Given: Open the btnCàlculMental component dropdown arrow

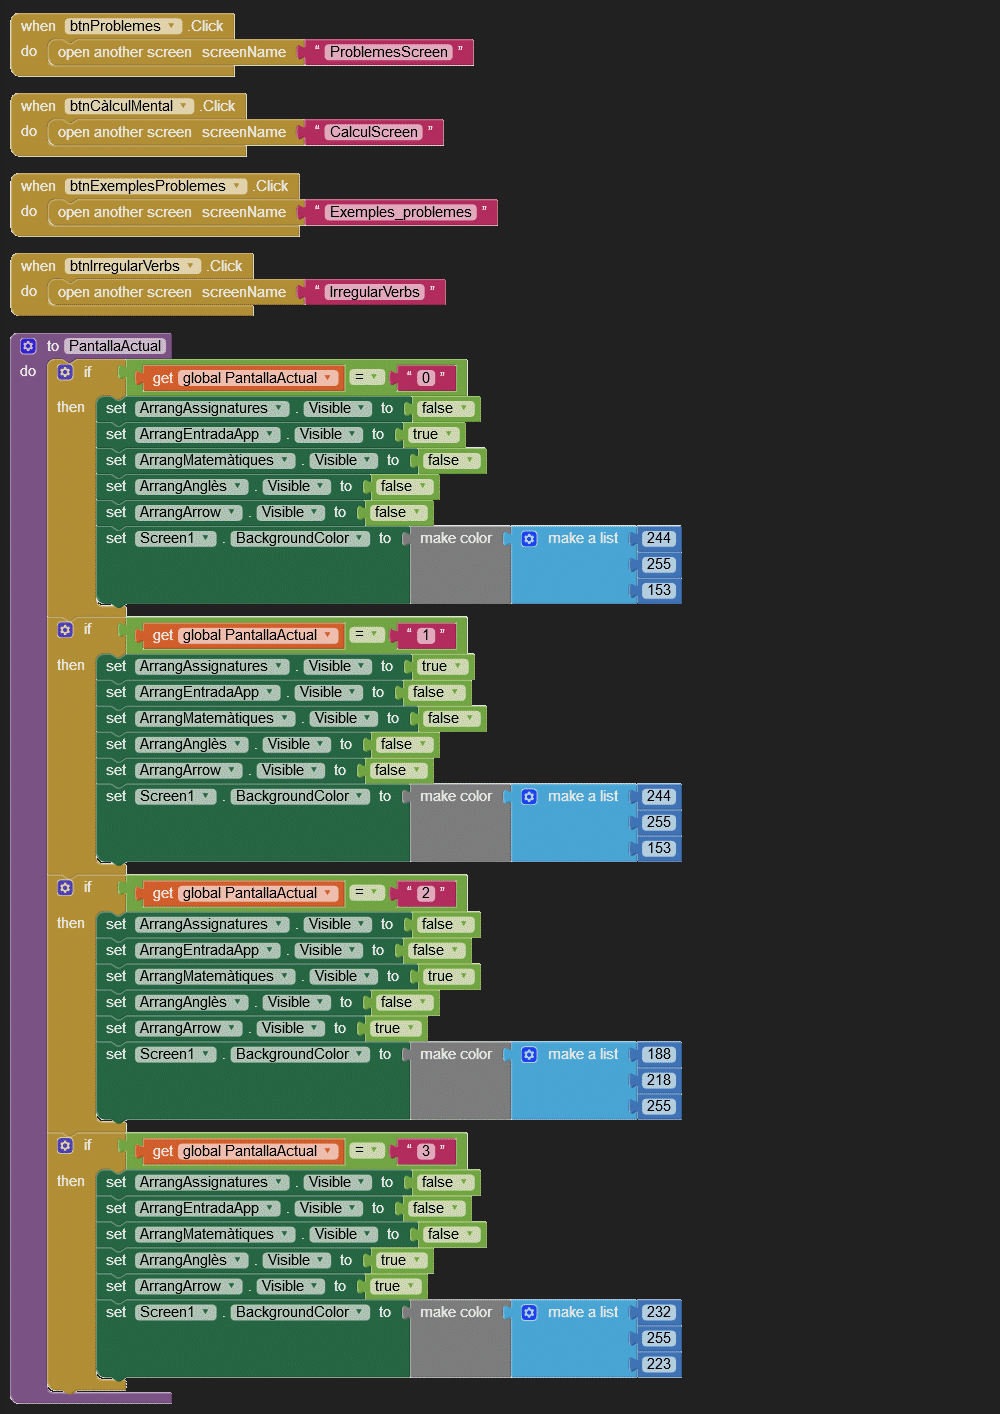Looking at the screenshot, I should (x=185, y=106).
